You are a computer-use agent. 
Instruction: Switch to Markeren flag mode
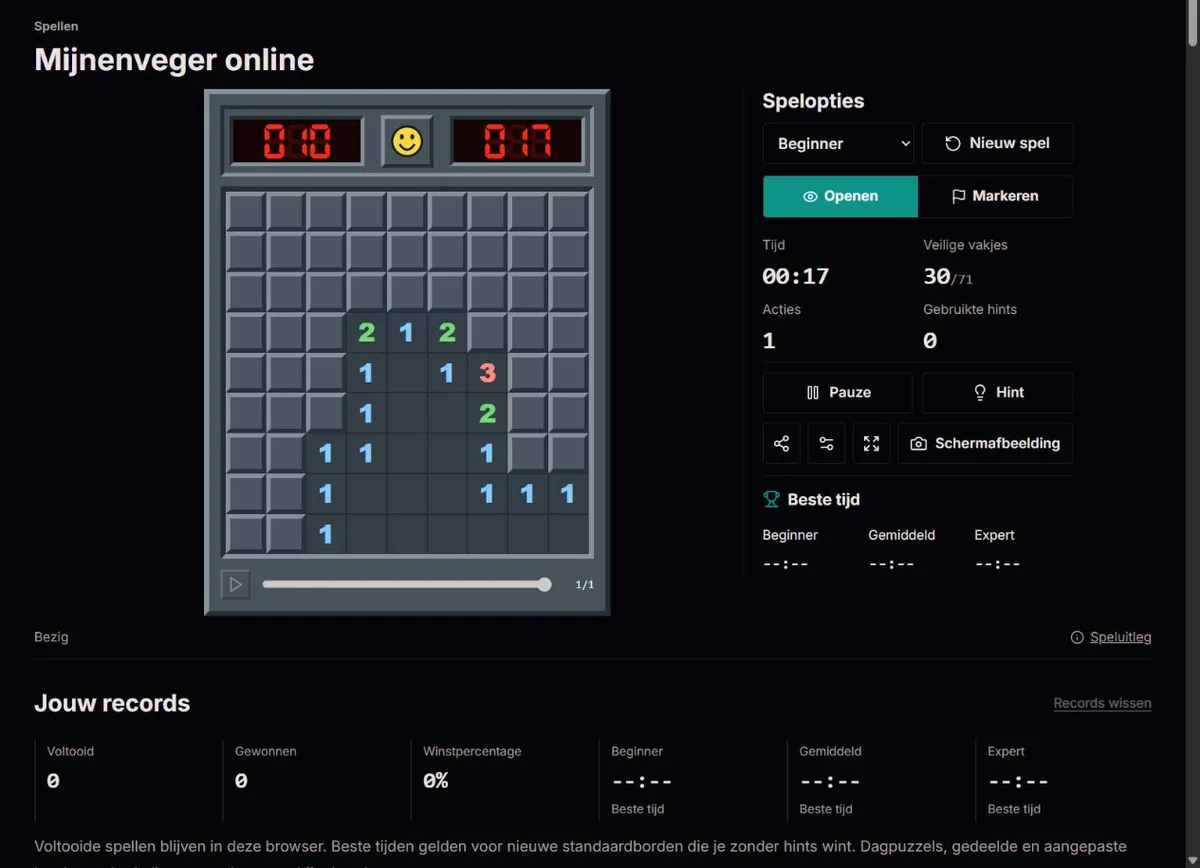[995, 197]
